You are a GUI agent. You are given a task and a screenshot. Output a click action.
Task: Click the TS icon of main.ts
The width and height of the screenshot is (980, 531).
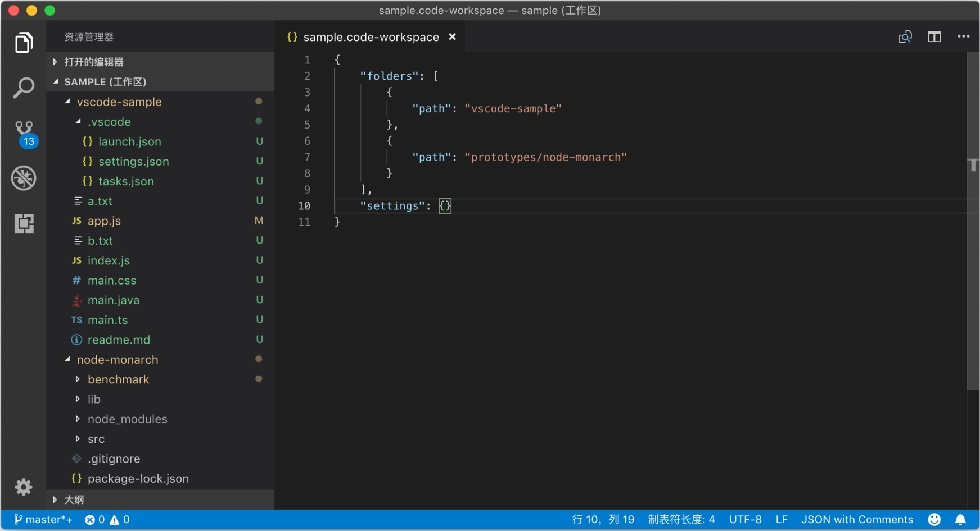pos(76,320)
